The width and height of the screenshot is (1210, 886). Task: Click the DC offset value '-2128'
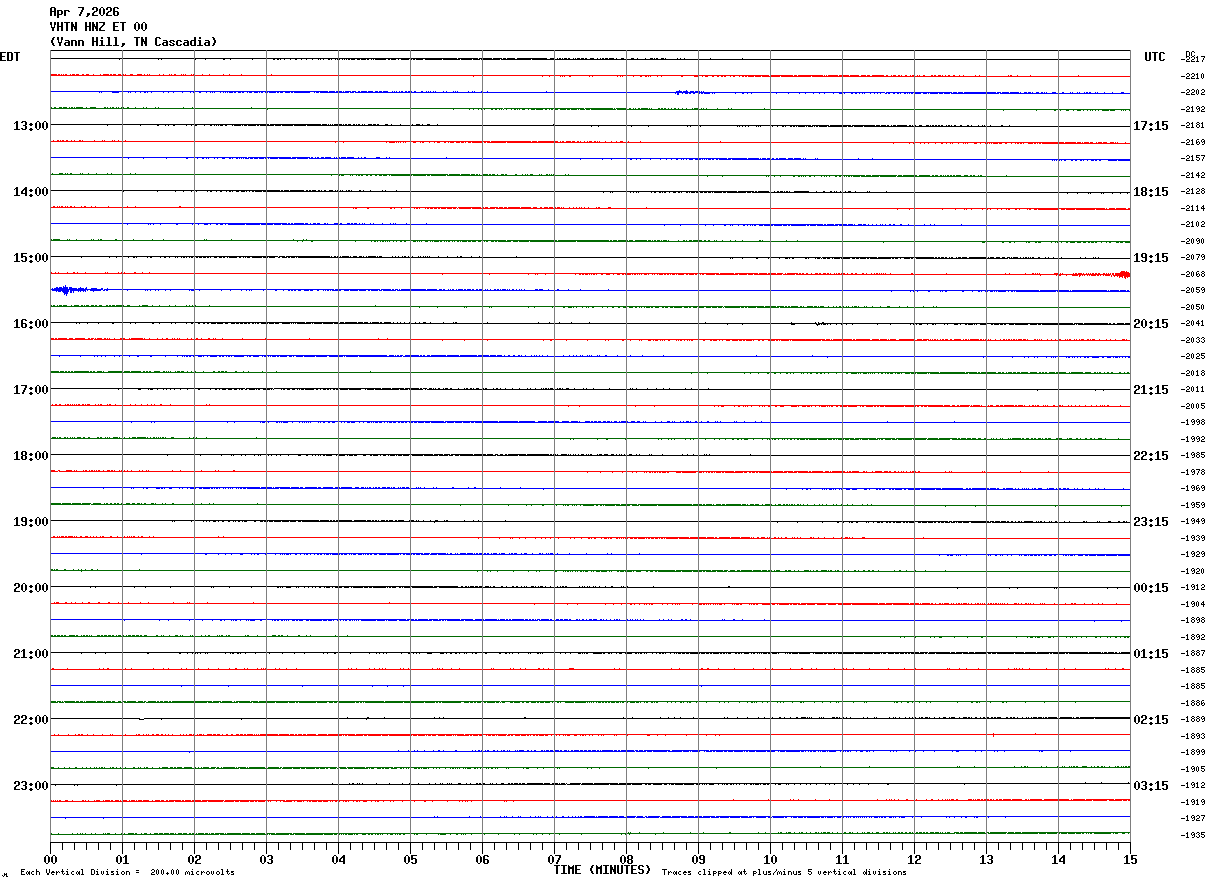click(1194, 192)
